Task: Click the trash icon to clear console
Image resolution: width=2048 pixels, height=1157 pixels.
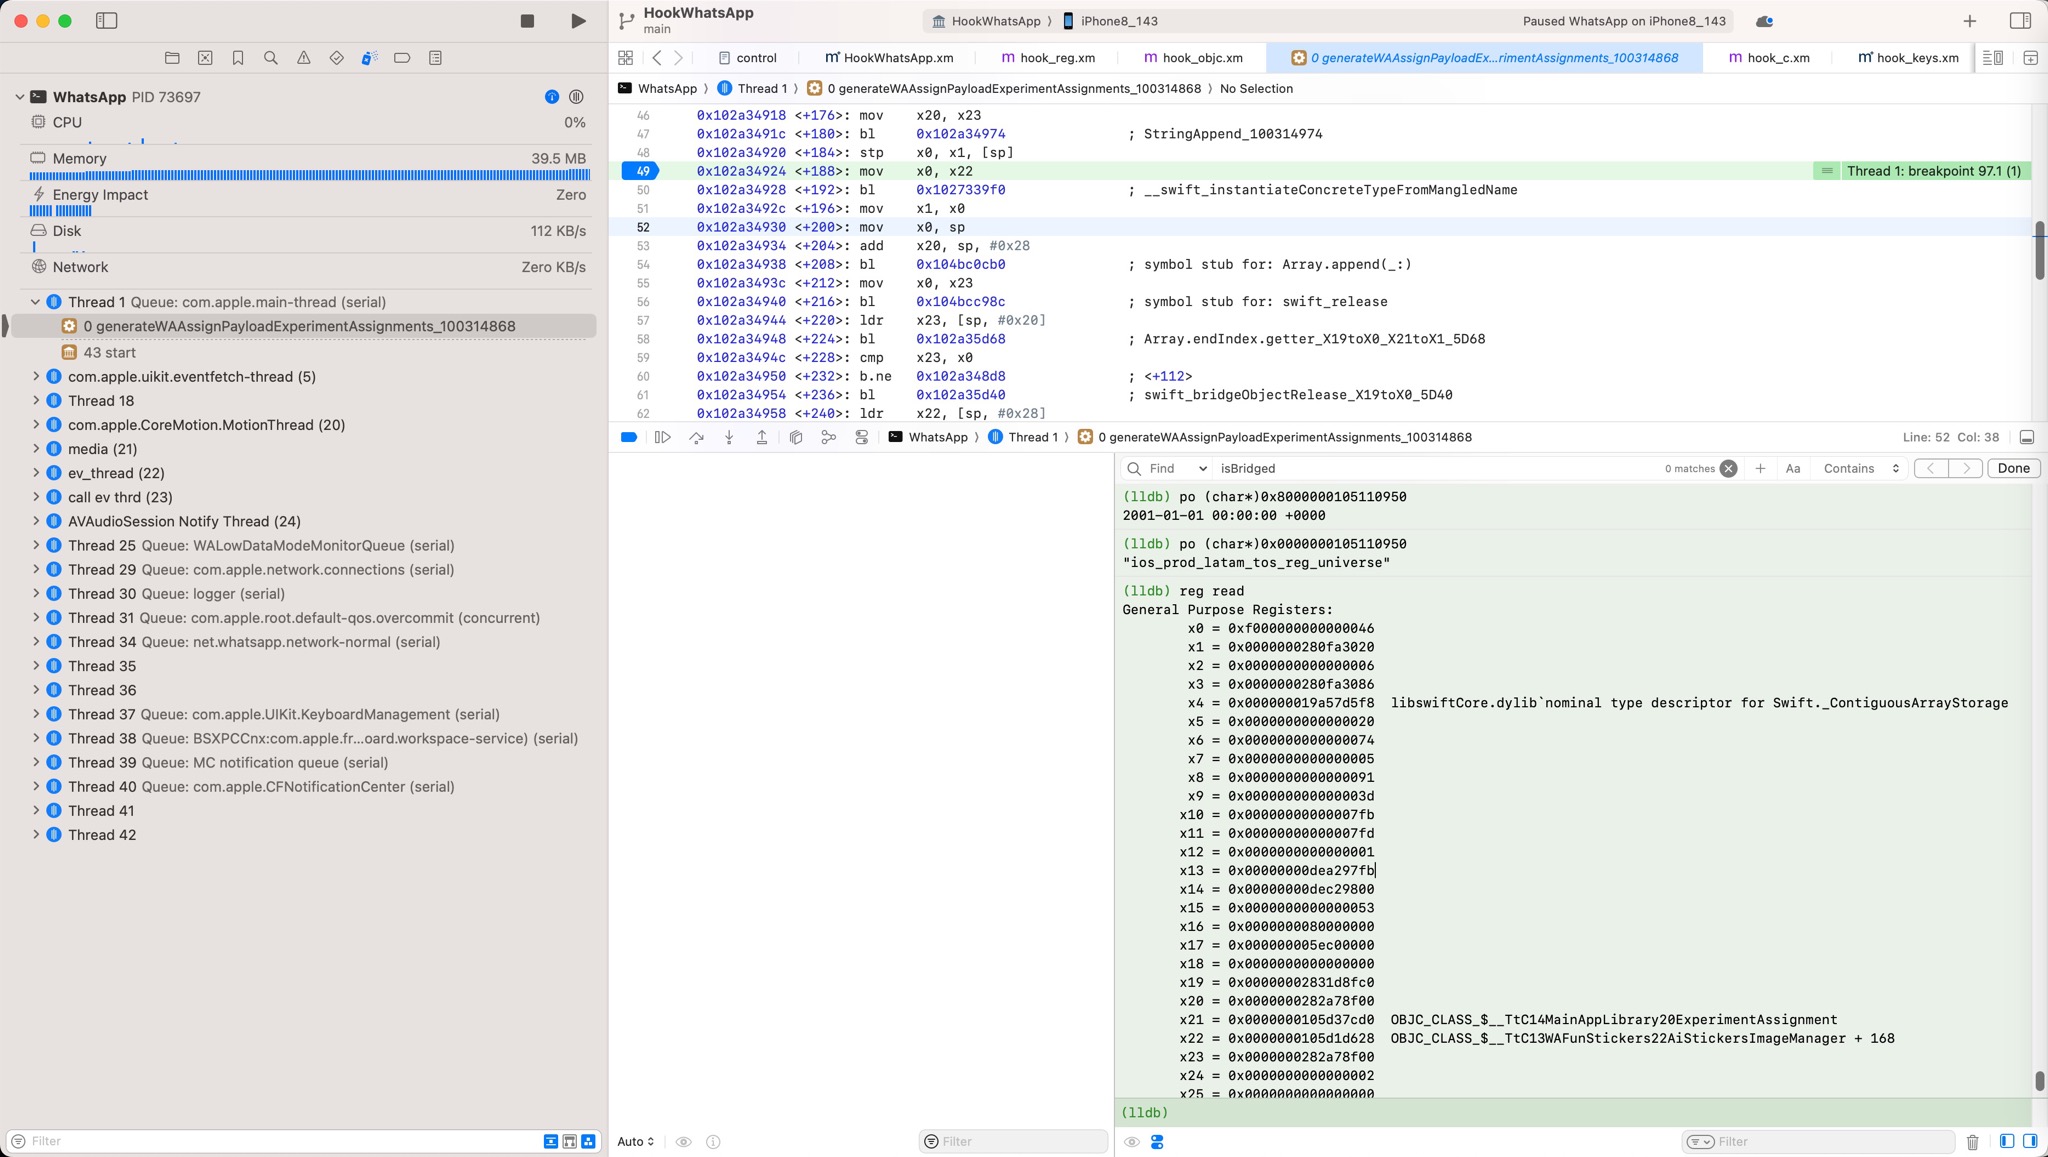Action: 1972,1142
